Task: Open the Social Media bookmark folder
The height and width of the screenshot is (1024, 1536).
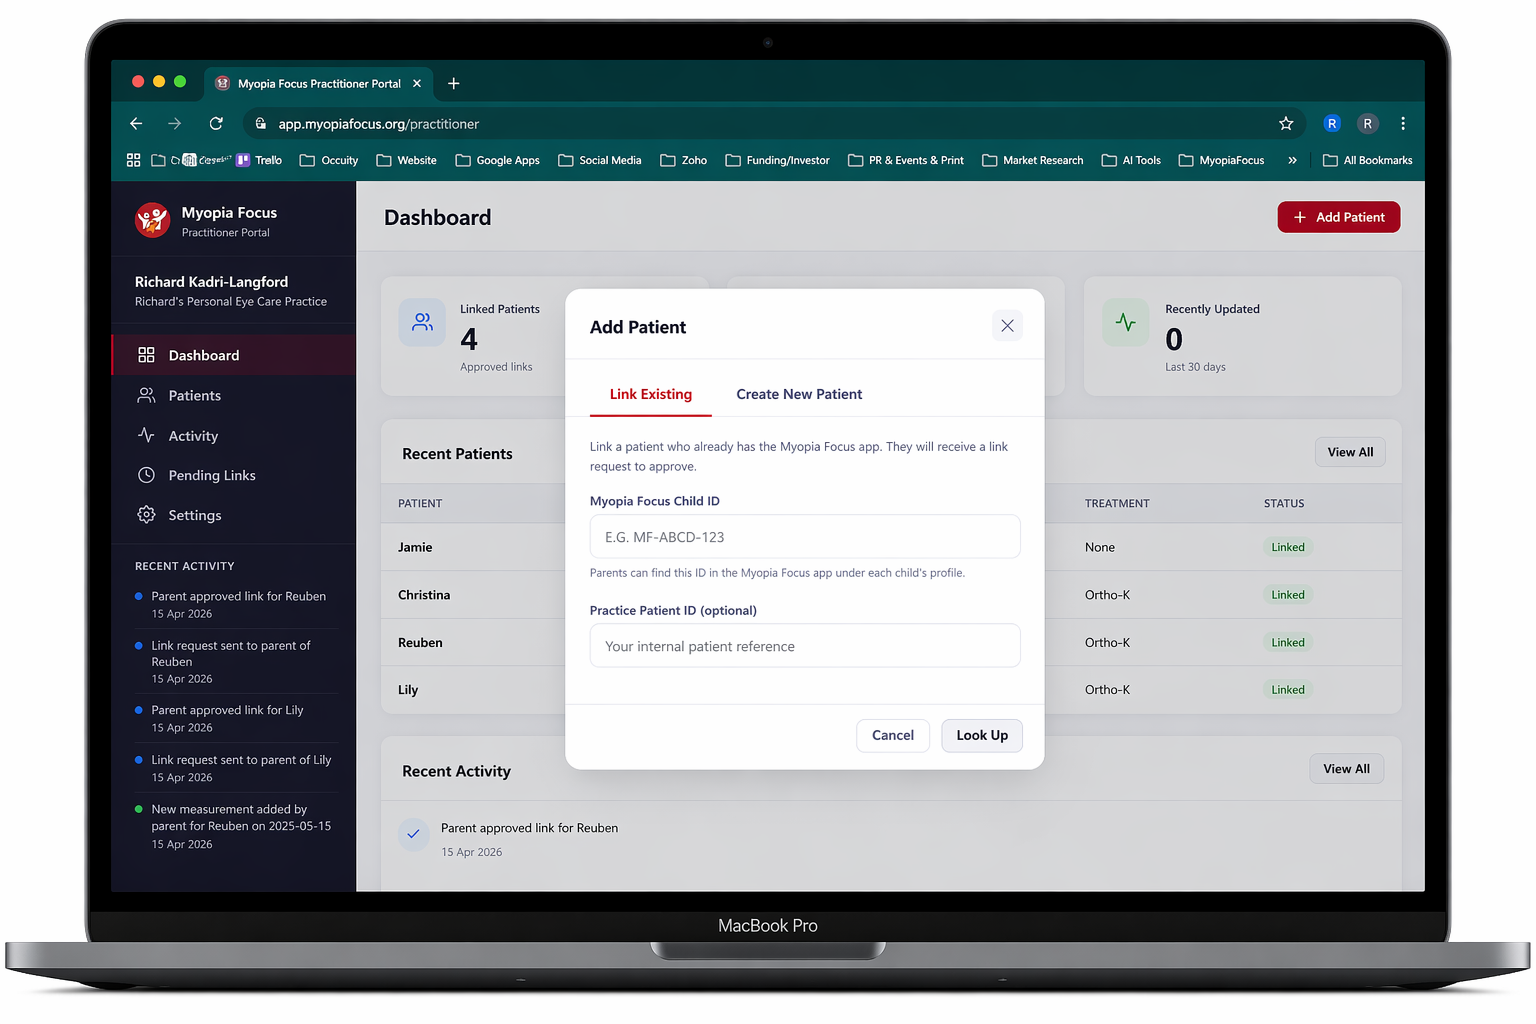Action: tap(600, 160)
